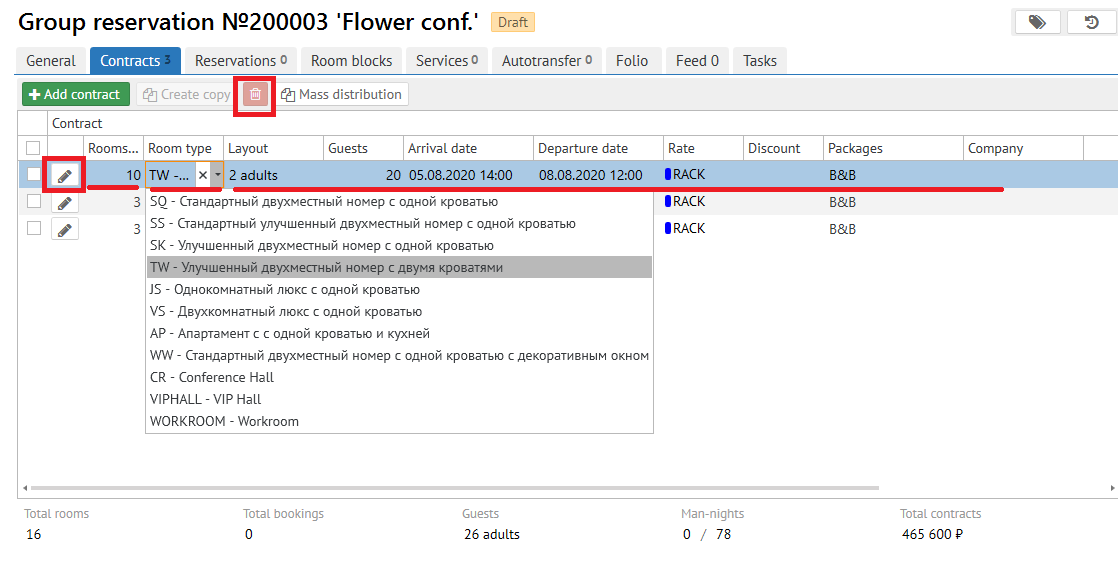Click the red trash delete icon
1118x566 pixels.
pyautogui.click(x=256, y=95)
